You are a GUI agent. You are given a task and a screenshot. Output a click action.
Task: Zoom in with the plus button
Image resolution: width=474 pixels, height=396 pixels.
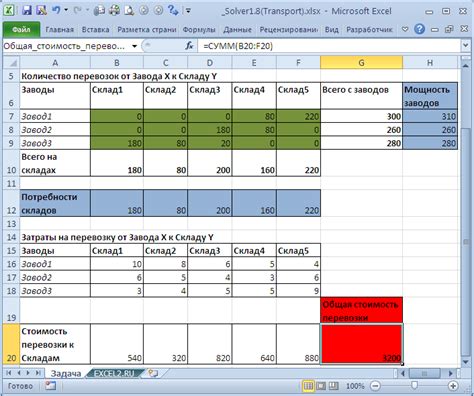(453, 386)
